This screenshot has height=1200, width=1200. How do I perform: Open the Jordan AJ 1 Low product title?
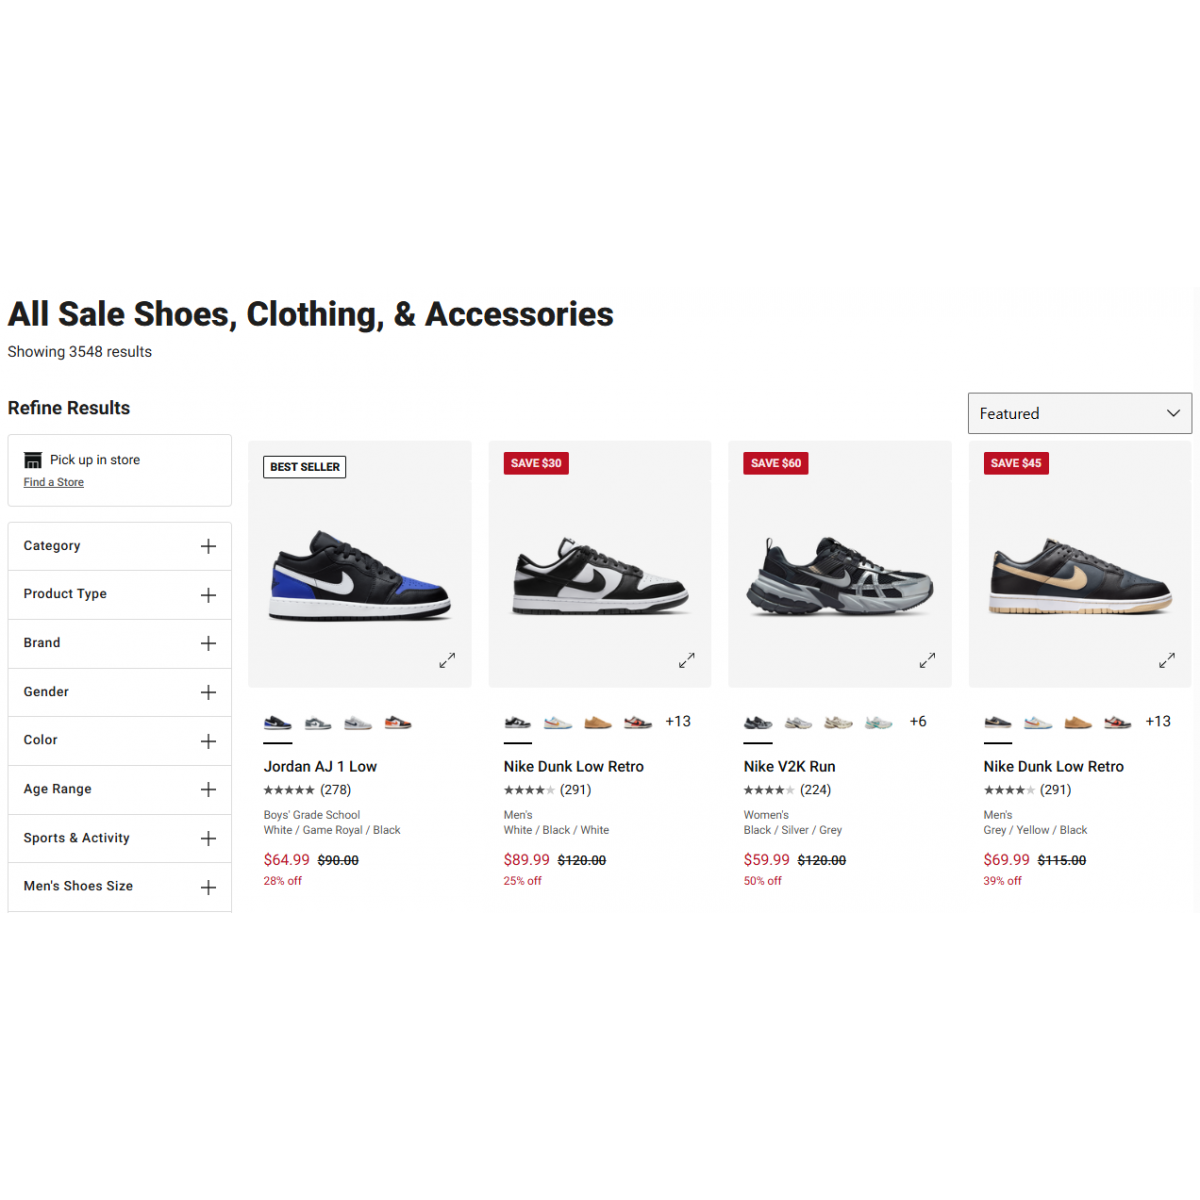(320, 767)
